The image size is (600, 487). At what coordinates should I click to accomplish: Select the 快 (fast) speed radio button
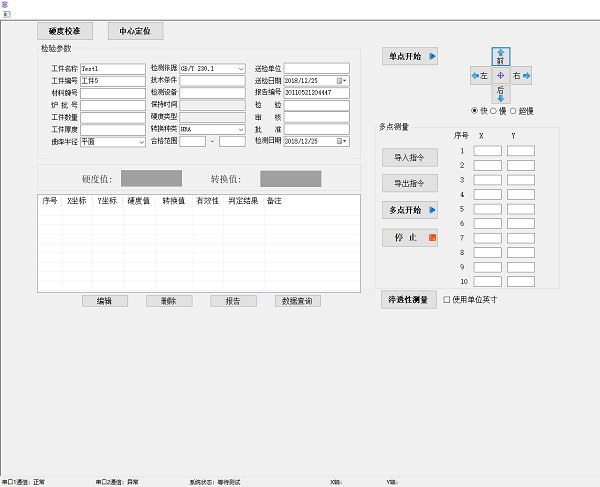[x=475, y=110]
